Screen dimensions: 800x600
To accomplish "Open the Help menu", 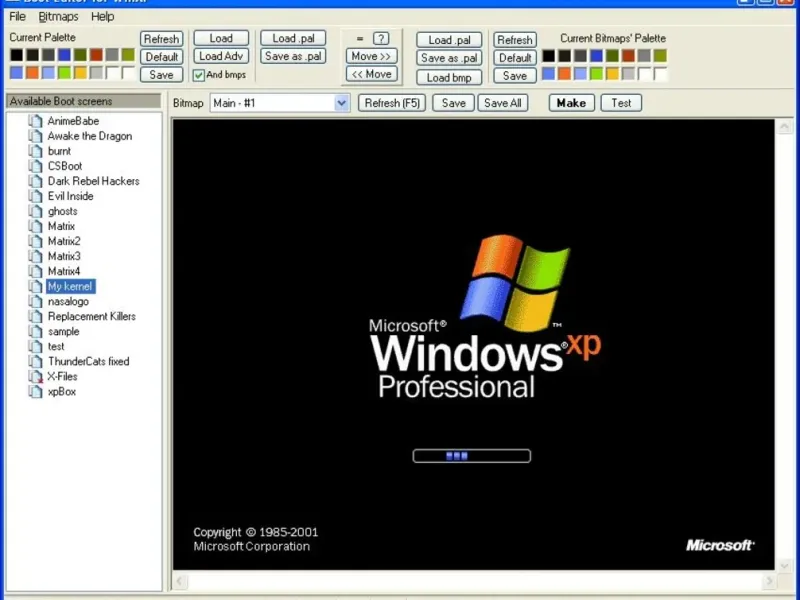I will point(103,16).
